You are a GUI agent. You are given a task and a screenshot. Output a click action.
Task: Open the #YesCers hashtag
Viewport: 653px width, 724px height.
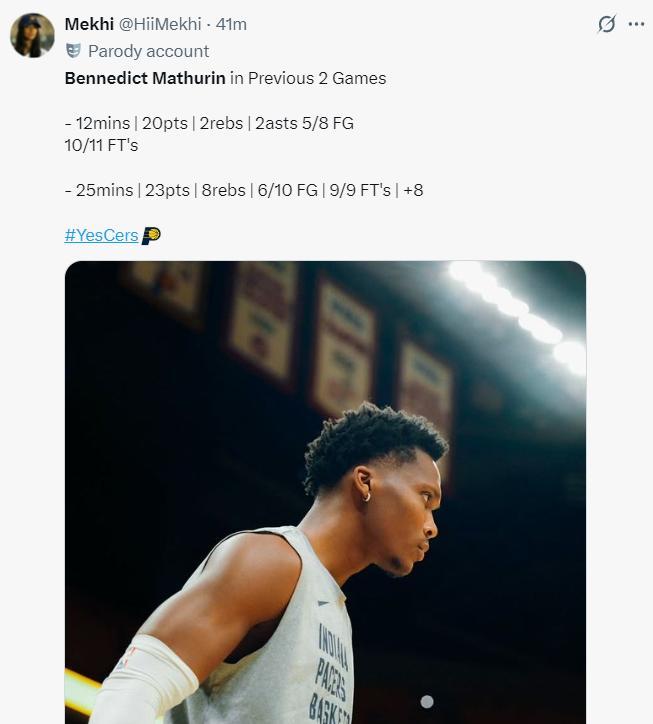tap(101, 236)
